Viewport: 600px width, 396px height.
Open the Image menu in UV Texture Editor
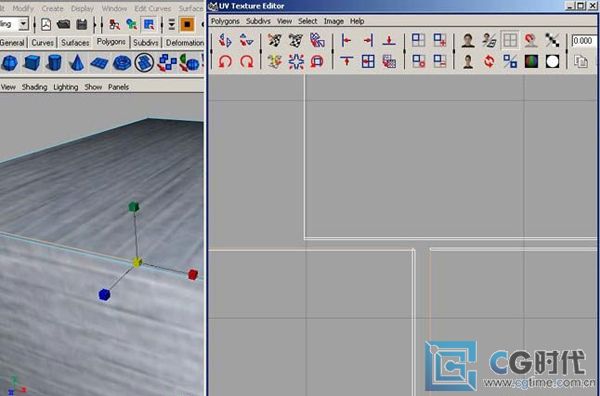pyautogui.click(x=333, y=21)
